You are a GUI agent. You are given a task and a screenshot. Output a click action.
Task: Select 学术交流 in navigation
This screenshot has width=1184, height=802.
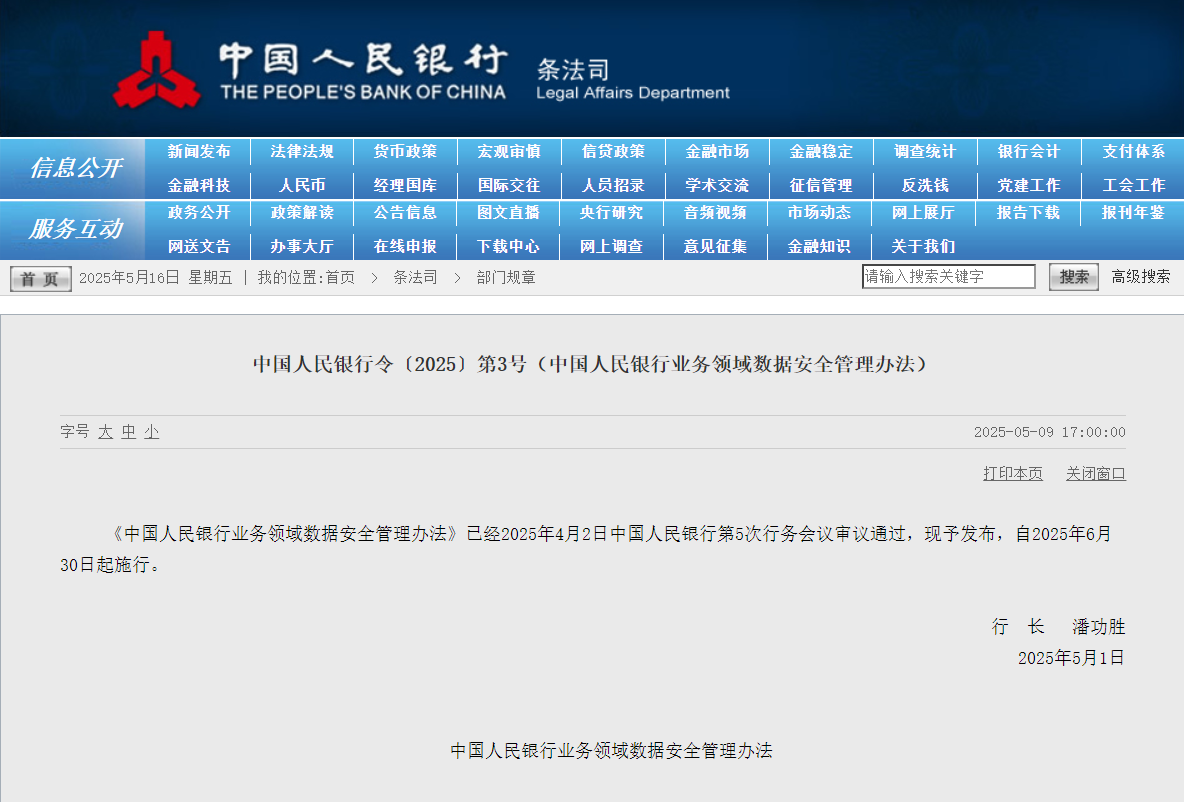pos(717,186)
